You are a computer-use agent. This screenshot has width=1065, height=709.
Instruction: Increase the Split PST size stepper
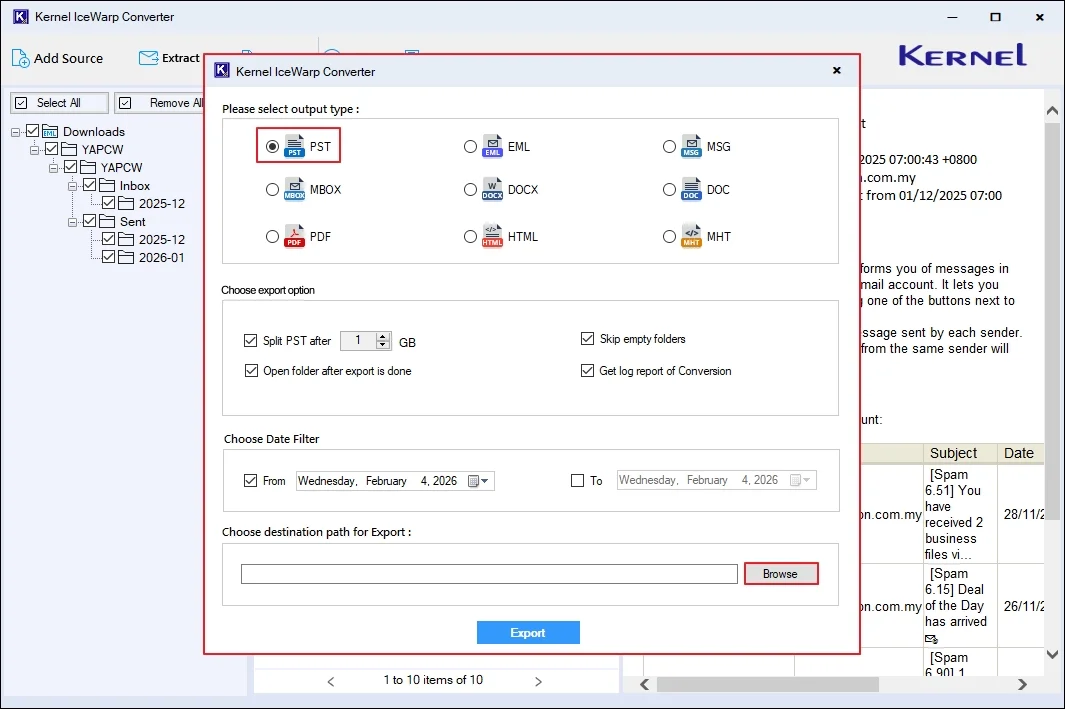point(380,336)
